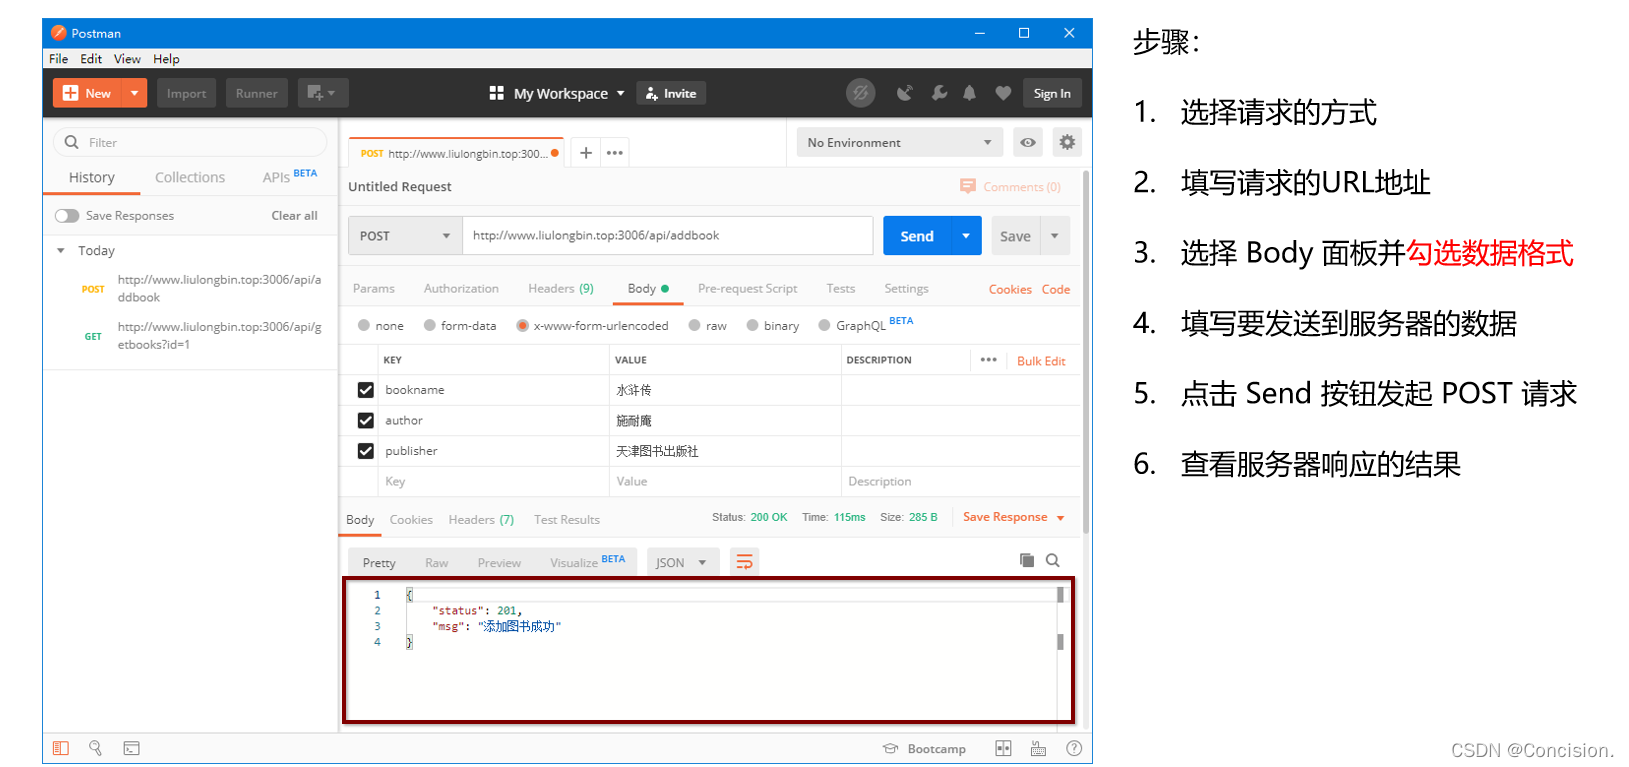Viewport: 1629px width, 767px height.
Task: Open column options three-dots in table header
Action: point(988,360)
